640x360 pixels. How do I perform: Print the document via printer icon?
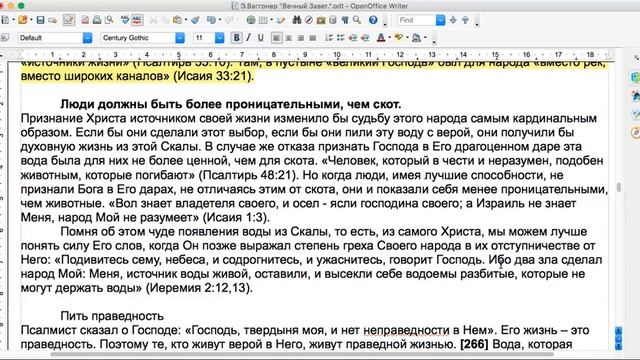click(97, 20)
